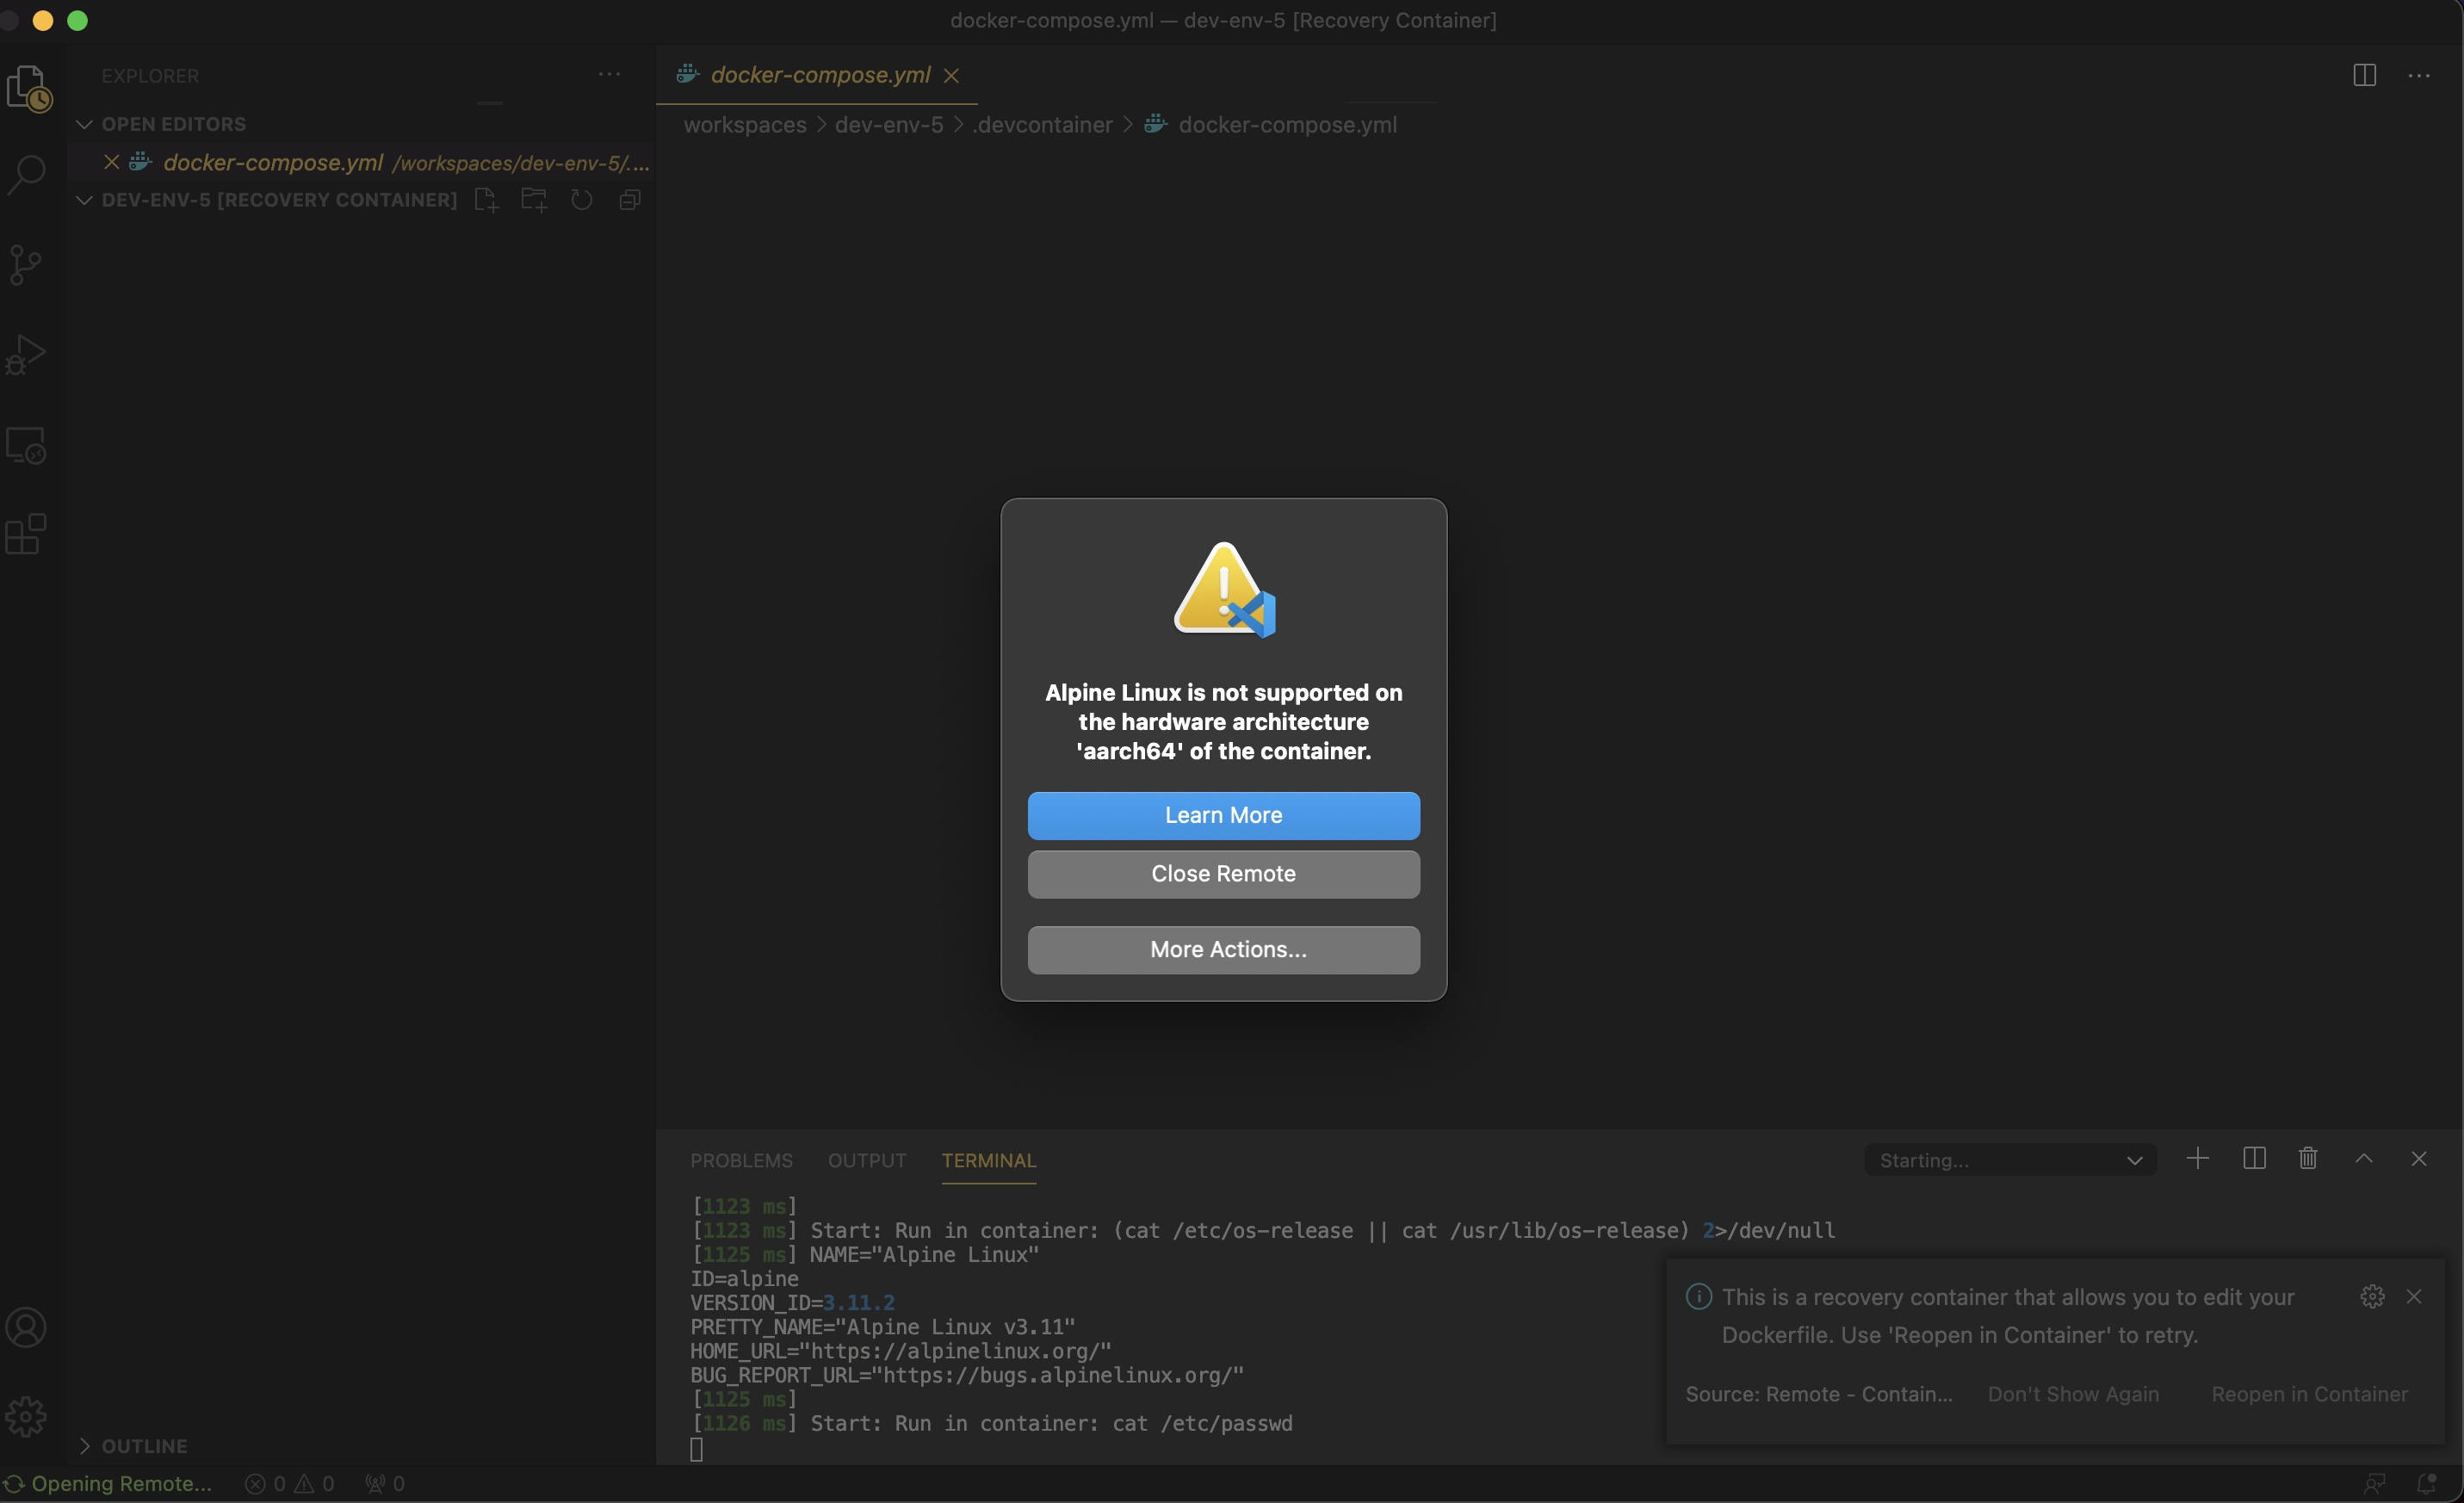Image resolution: width=2464 pixels, height=1503 pixels.
Task: Open the Extensions view
Action: [27, 534]
